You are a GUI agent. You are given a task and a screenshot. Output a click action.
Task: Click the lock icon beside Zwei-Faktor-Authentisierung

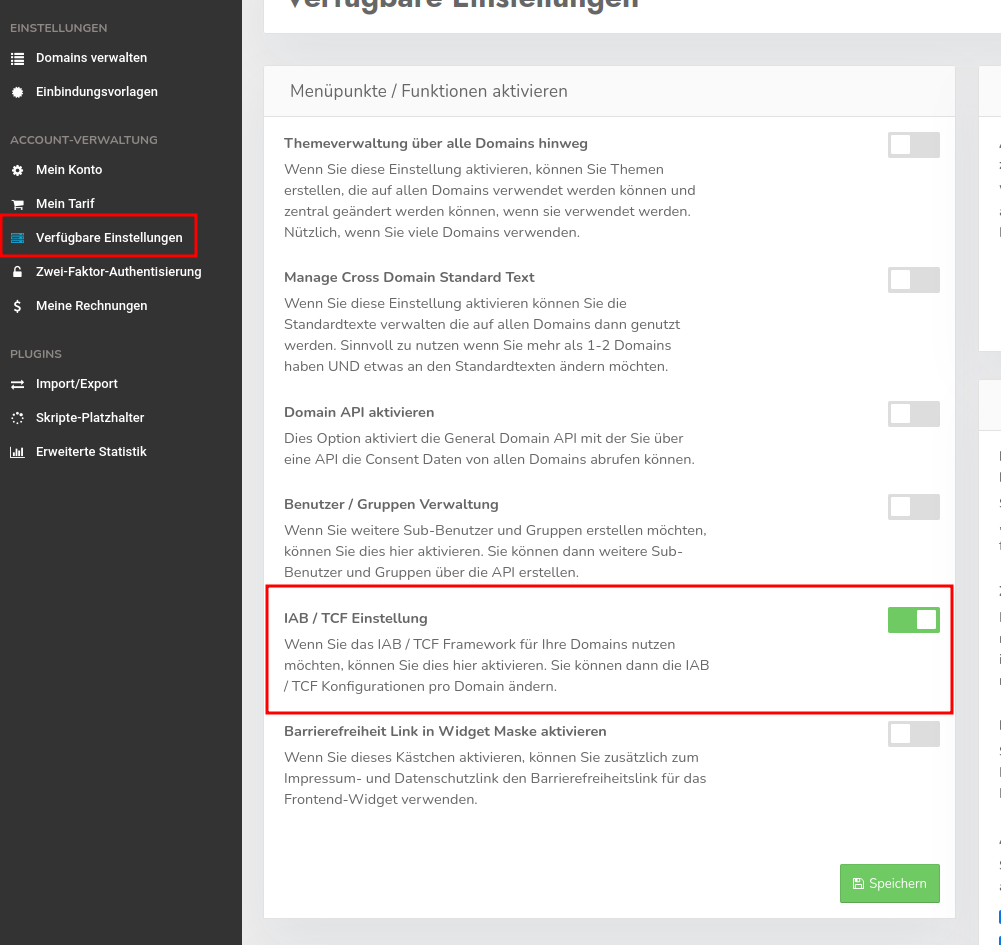(17, 272)
